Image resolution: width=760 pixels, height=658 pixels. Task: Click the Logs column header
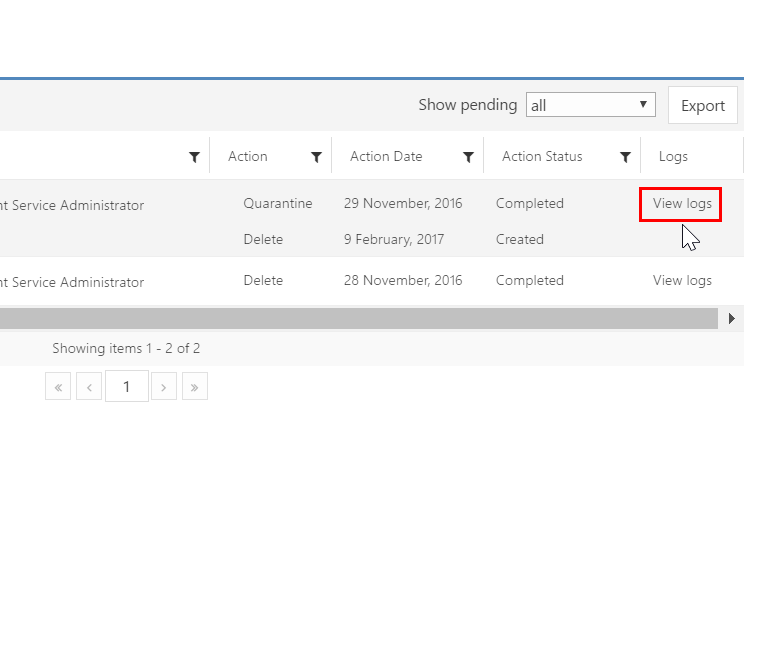tap(673, 157)
